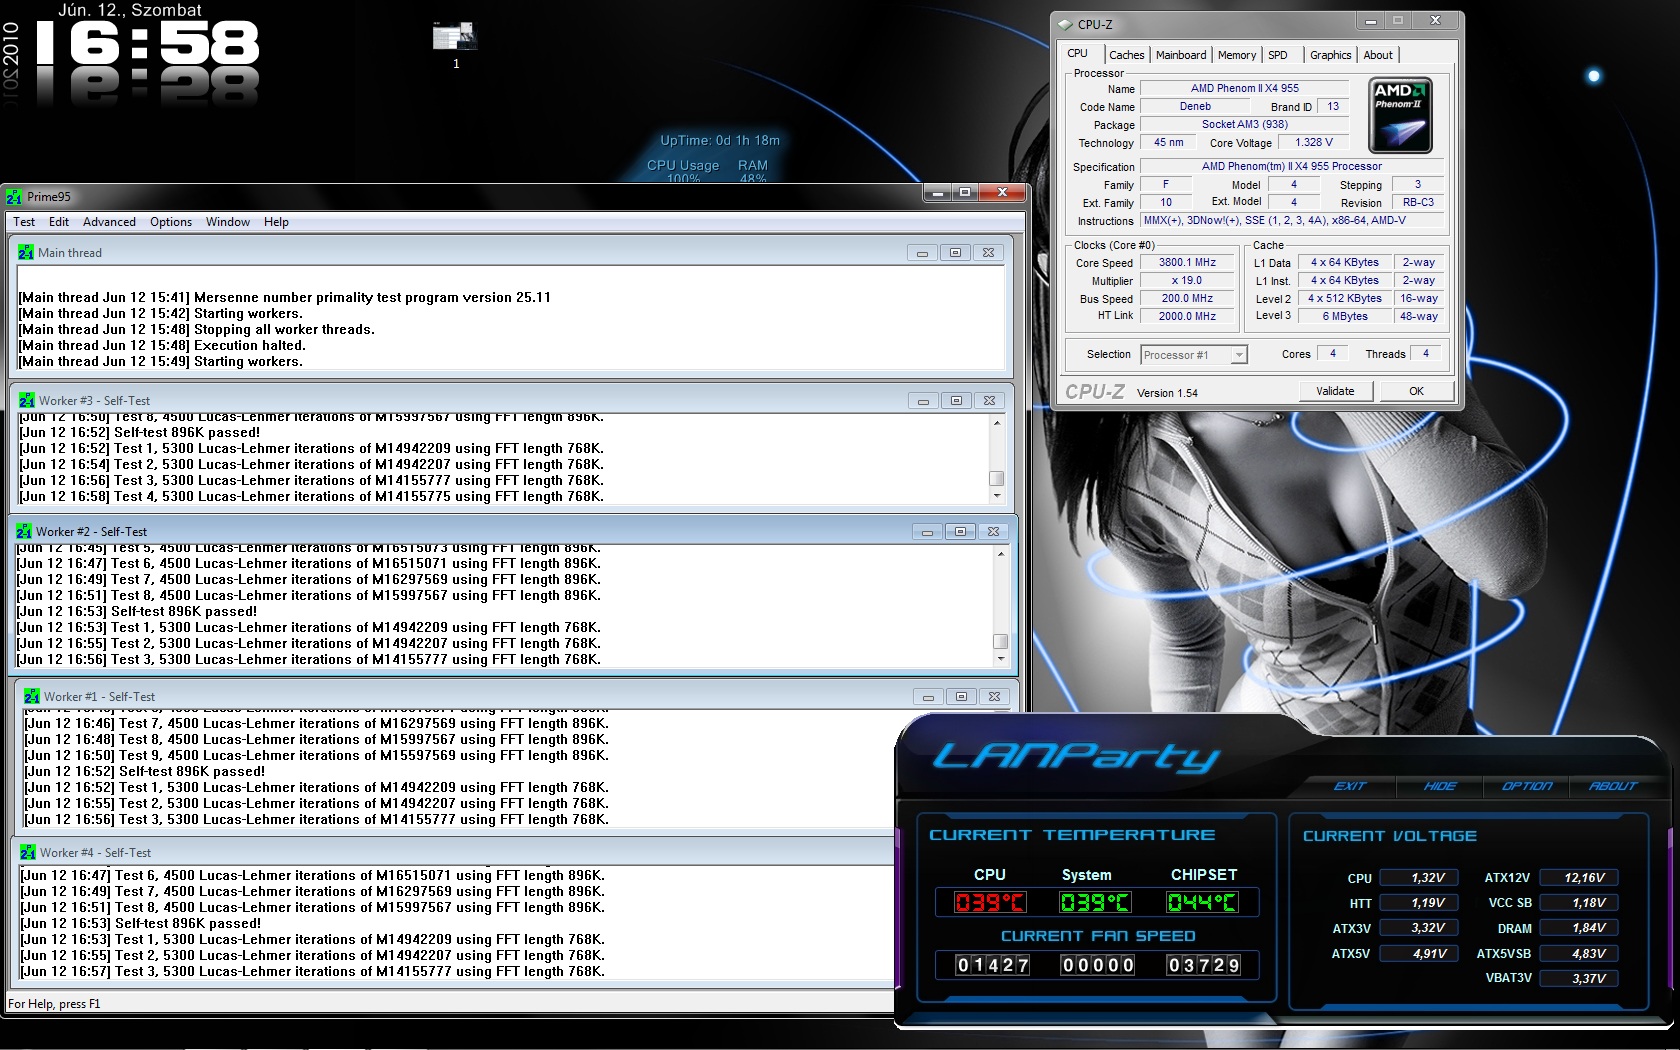1680x1050 pixels.
Task: Click the 16:58 desktop clock gadget
Action: [x=147, y=45]
